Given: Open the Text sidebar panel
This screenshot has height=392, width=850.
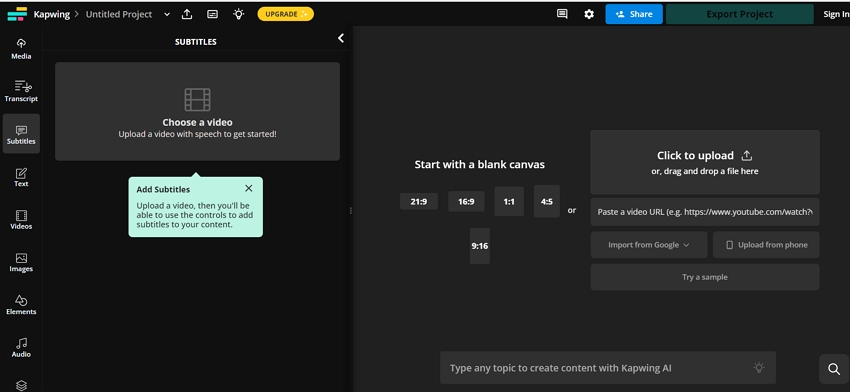Looking at the screenshot, I should 21,177.
